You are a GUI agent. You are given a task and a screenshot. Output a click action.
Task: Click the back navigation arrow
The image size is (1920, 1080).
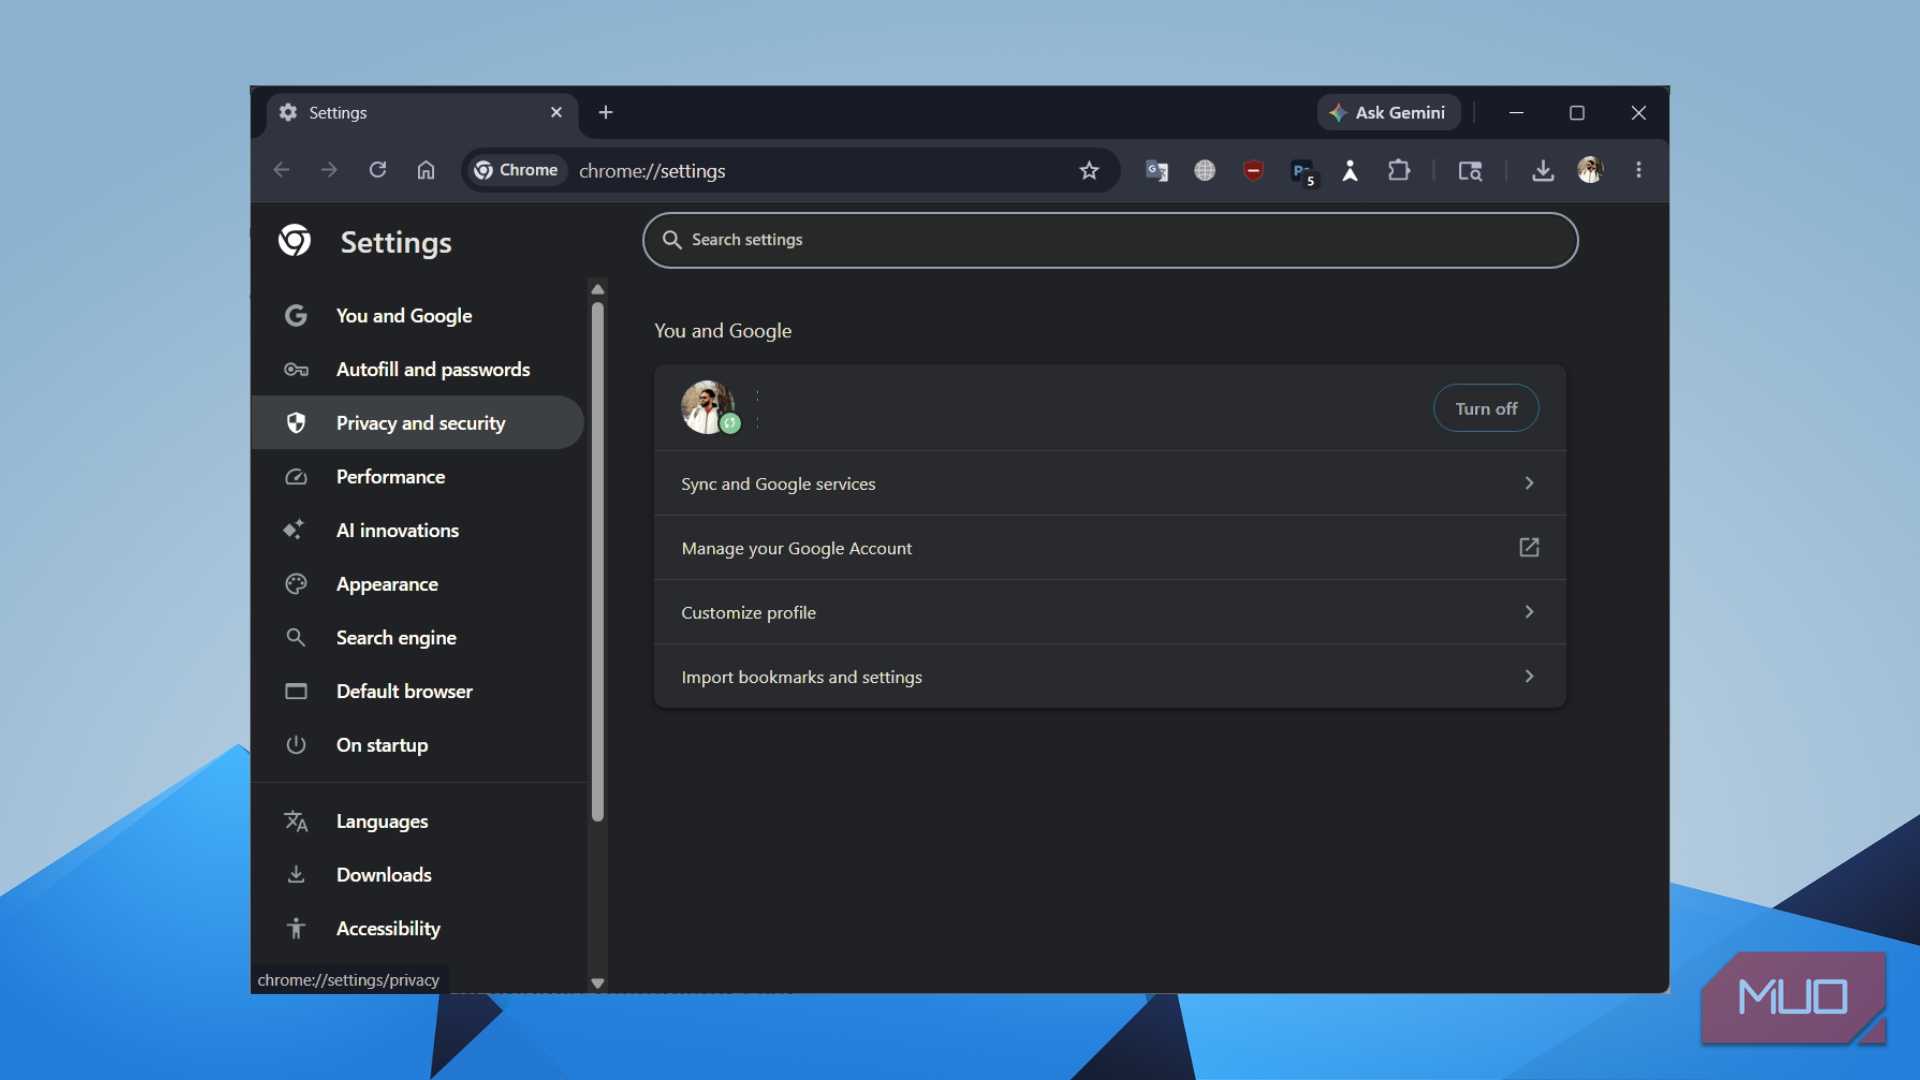(x=281, y=170)
